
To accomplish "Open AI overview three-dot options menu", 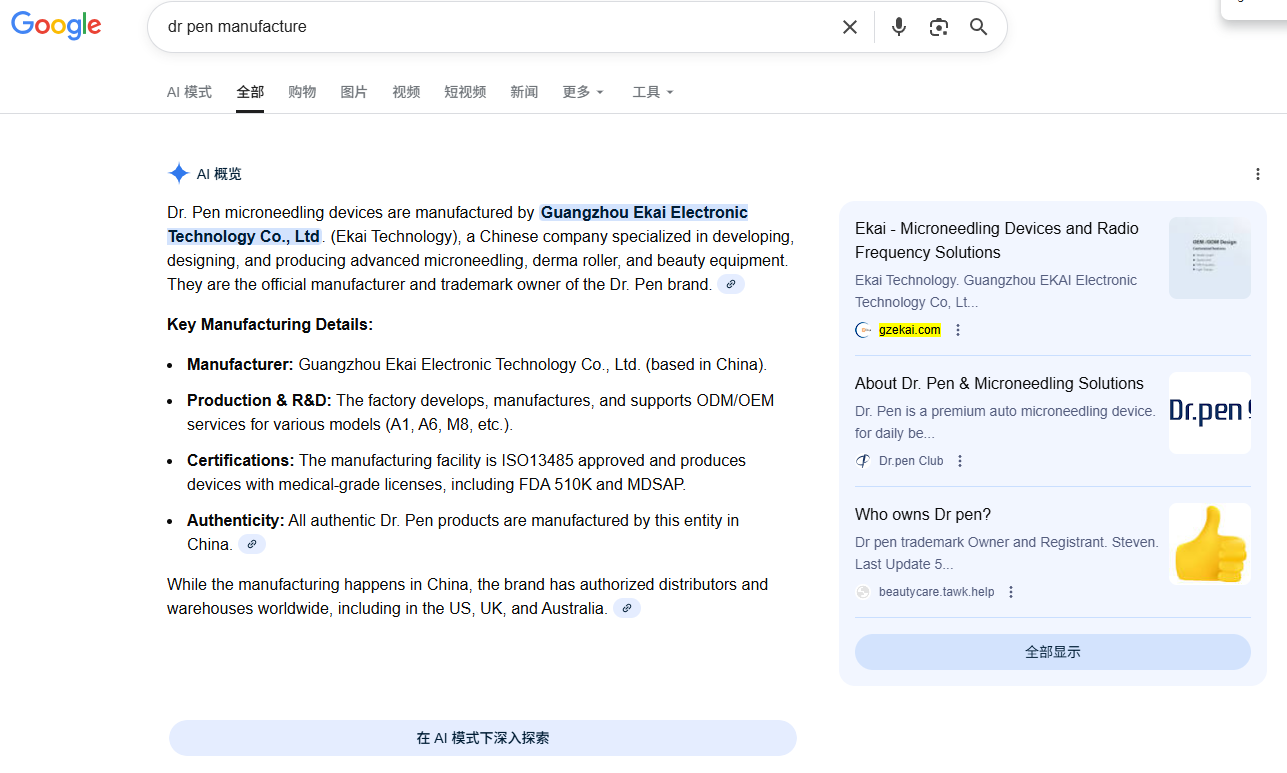I will (x=1258, y=174).
